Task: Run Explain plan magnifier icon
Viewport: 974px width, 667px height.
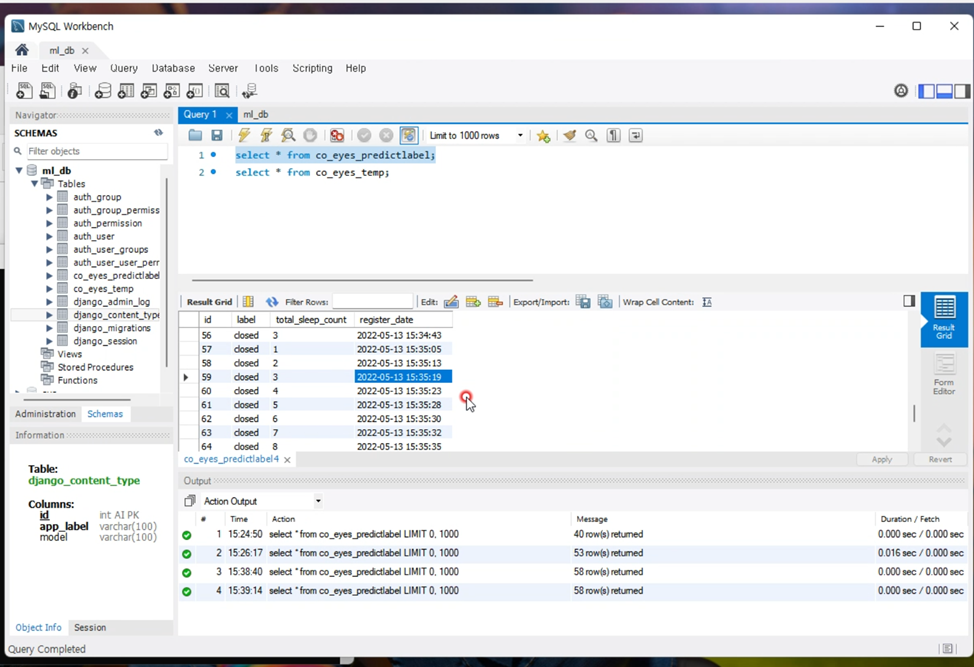Action: [288, 135]
